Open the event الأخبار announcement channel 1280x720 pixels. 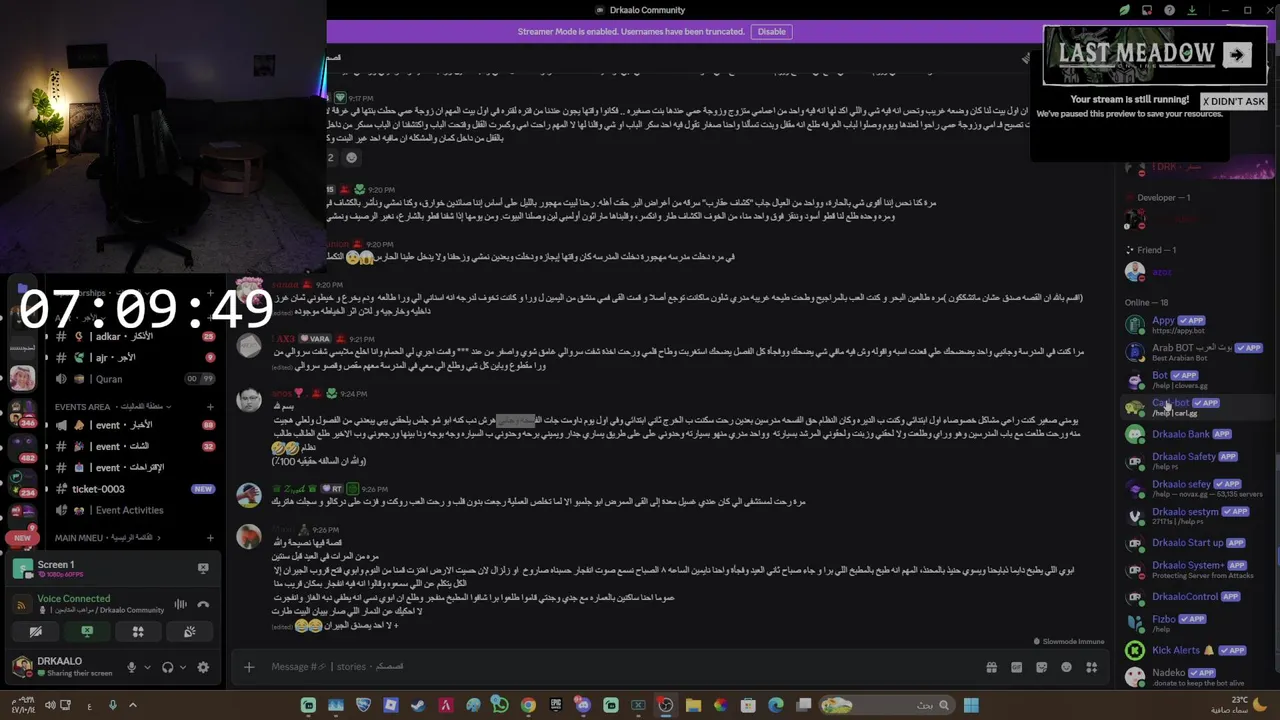click(136, 425)
